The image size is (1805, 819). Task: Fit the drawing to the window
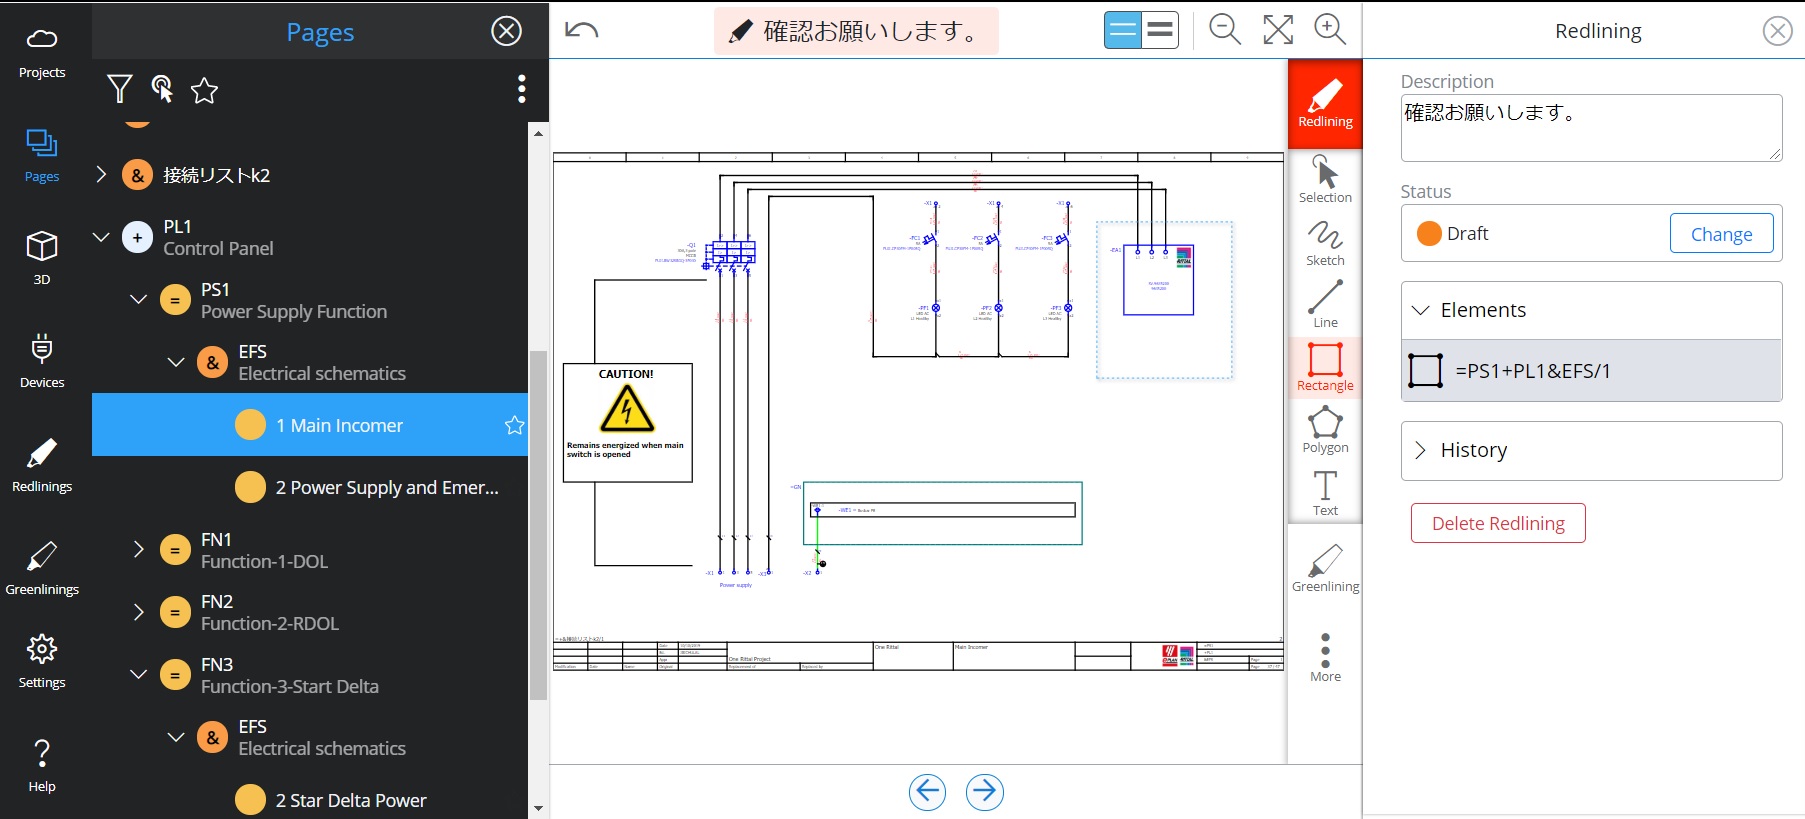[x=1278, y=30]
